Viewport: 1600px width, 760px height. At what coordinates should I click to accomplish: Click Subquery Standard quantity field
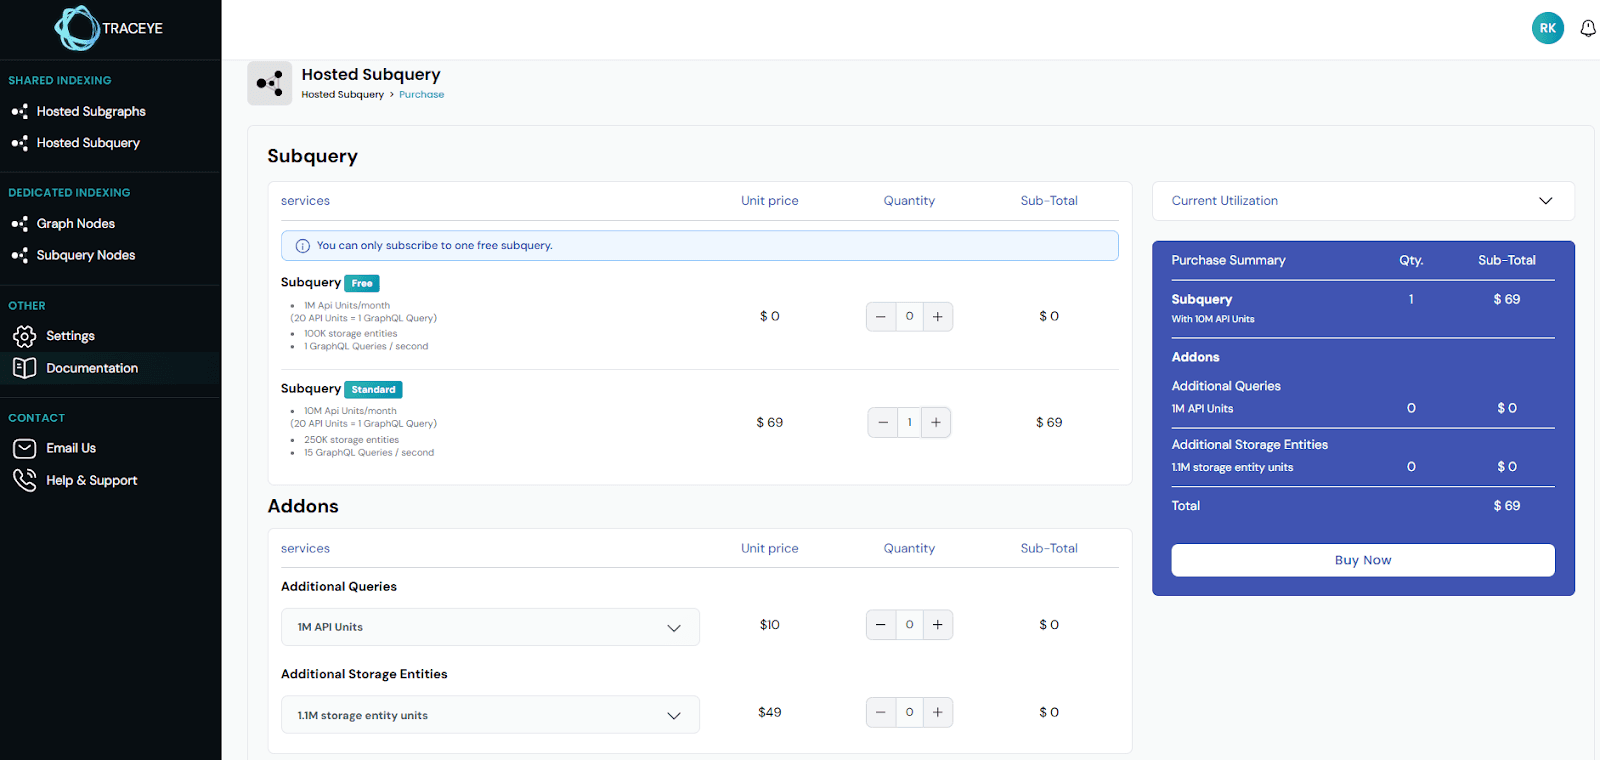(909, 422)
